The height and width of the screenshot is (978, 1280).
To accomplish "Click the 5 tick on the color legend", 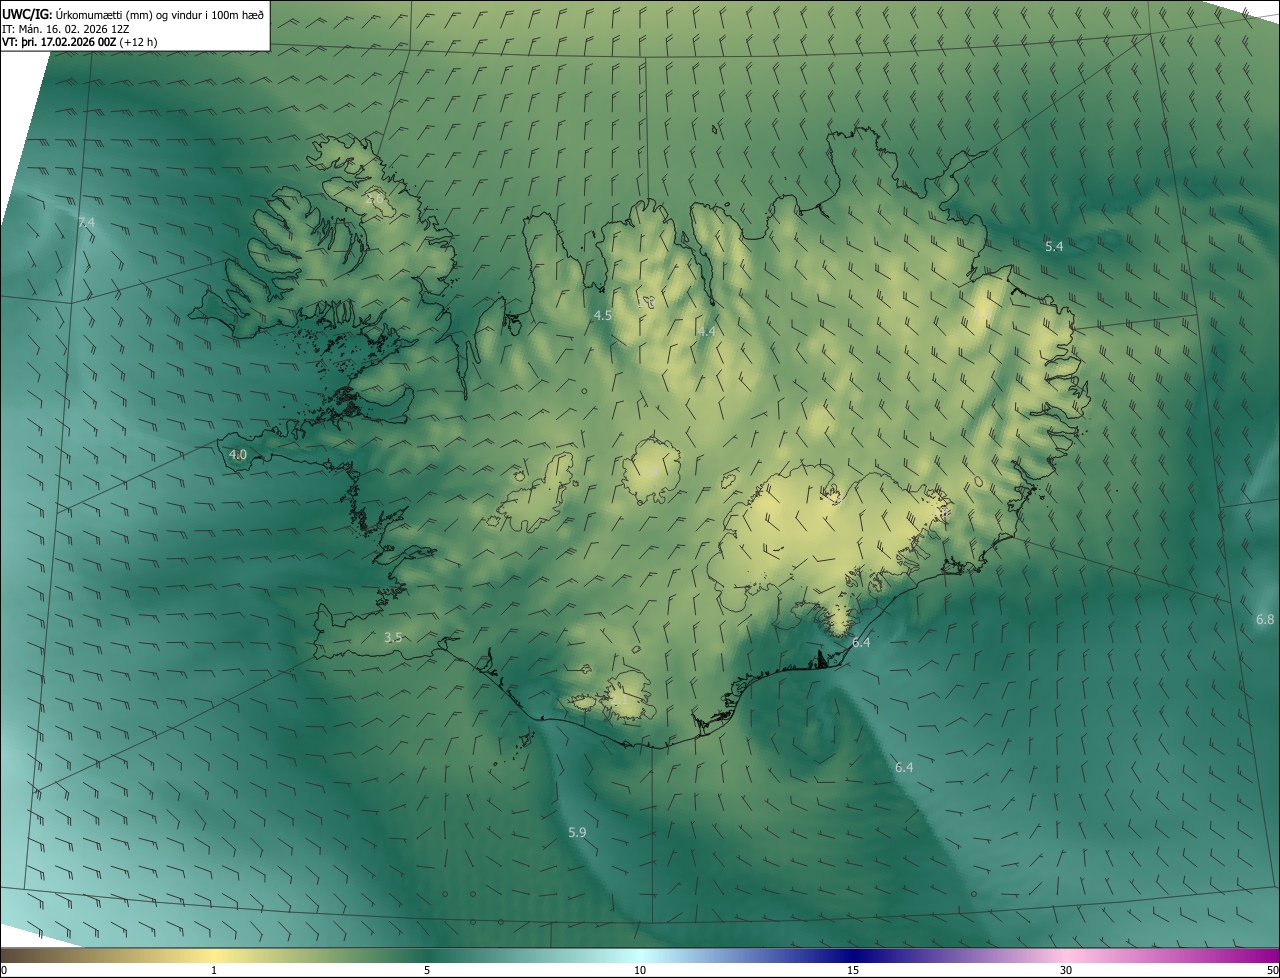I will click(x=427, y=970).
